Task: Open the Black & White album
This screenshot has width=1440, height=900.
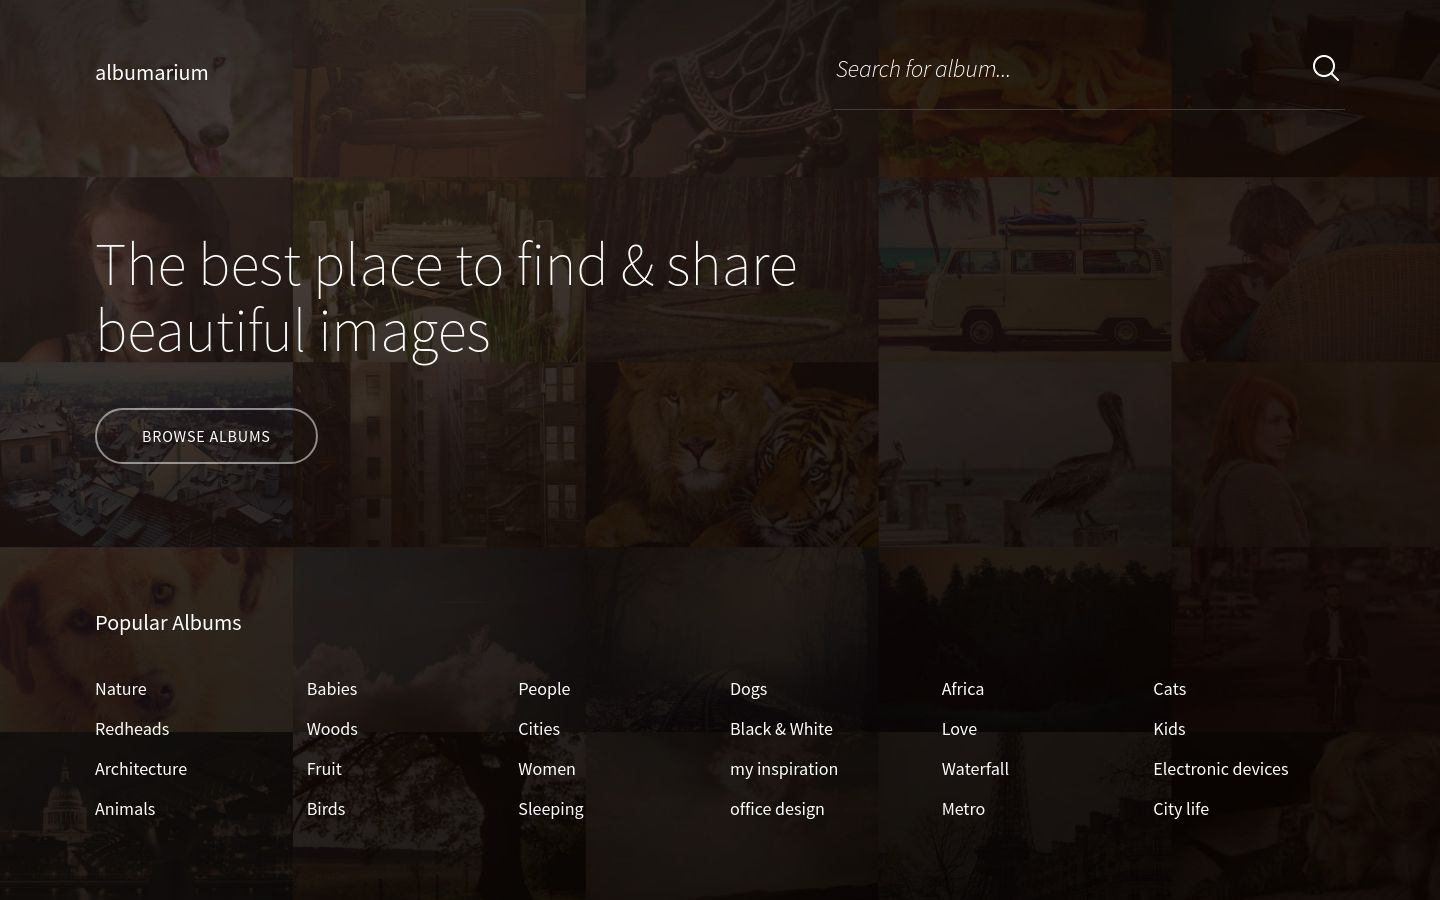Action: tap(781, 729)
